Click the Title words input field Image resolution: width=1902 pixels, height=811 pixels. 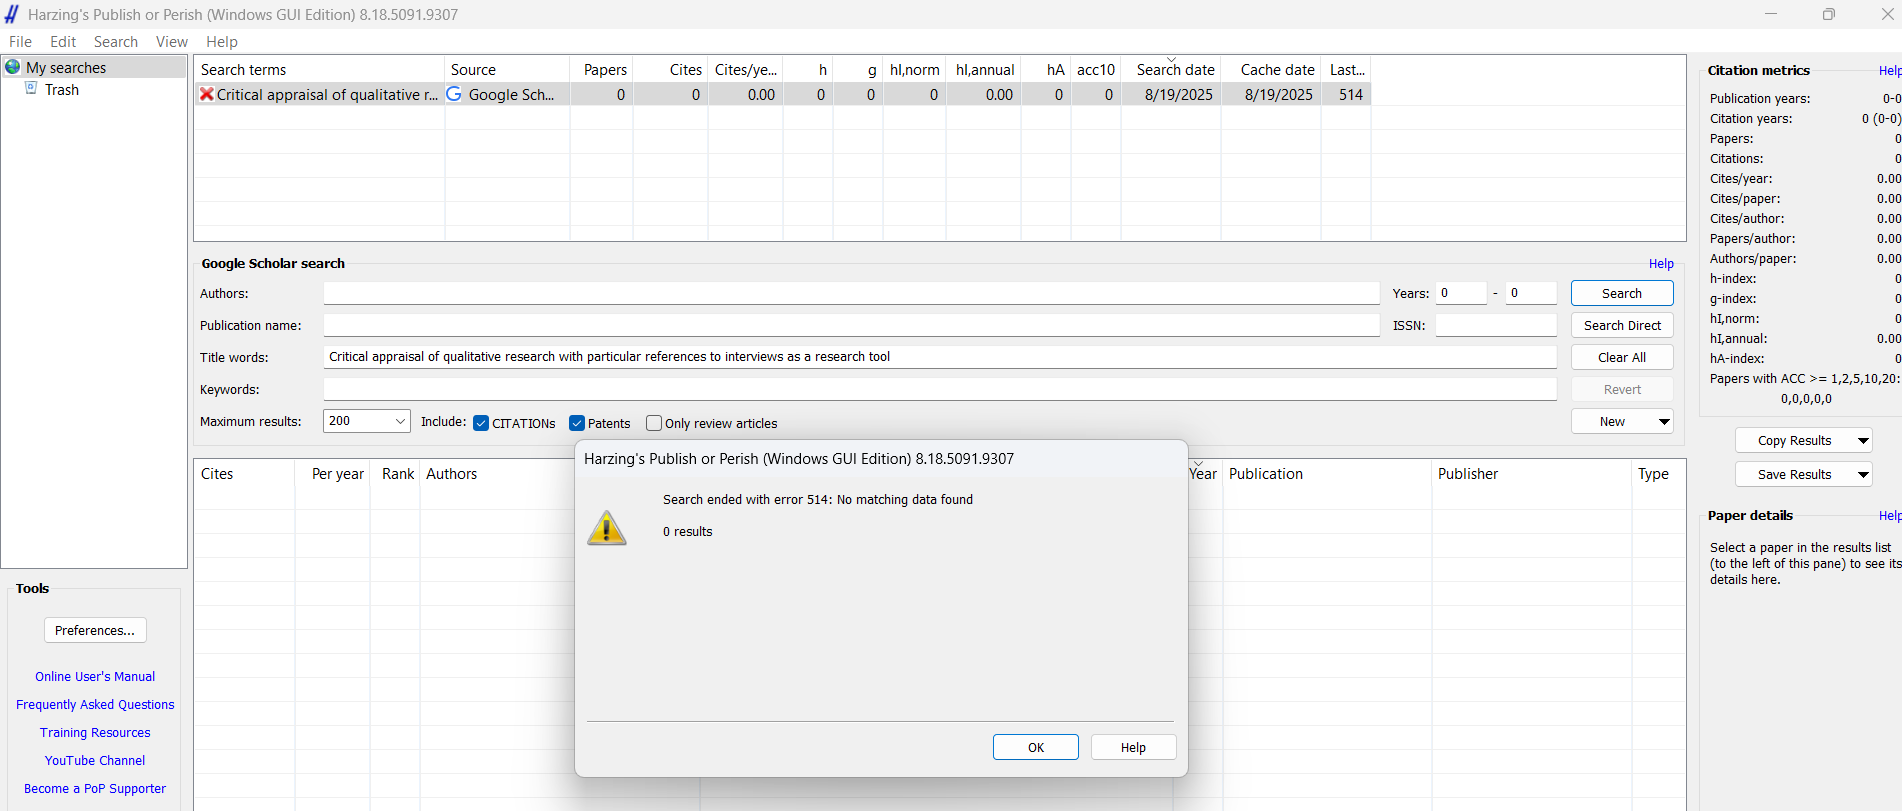click(x=939, y=357)
